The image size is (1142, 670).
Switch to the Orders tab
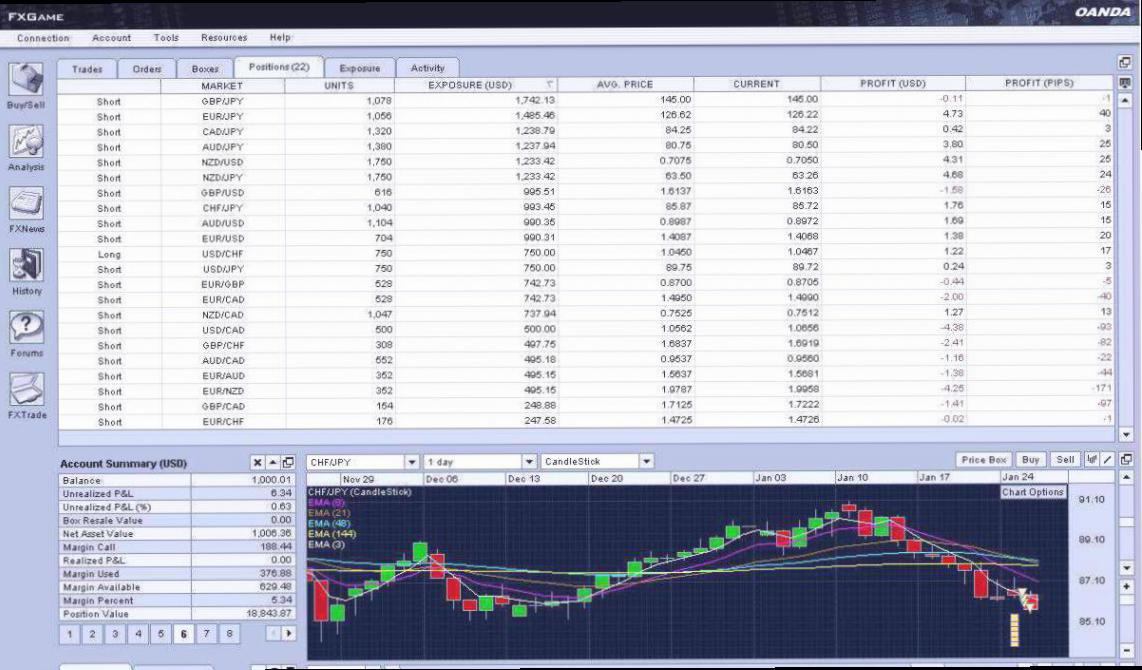click(x=146, y=68)
